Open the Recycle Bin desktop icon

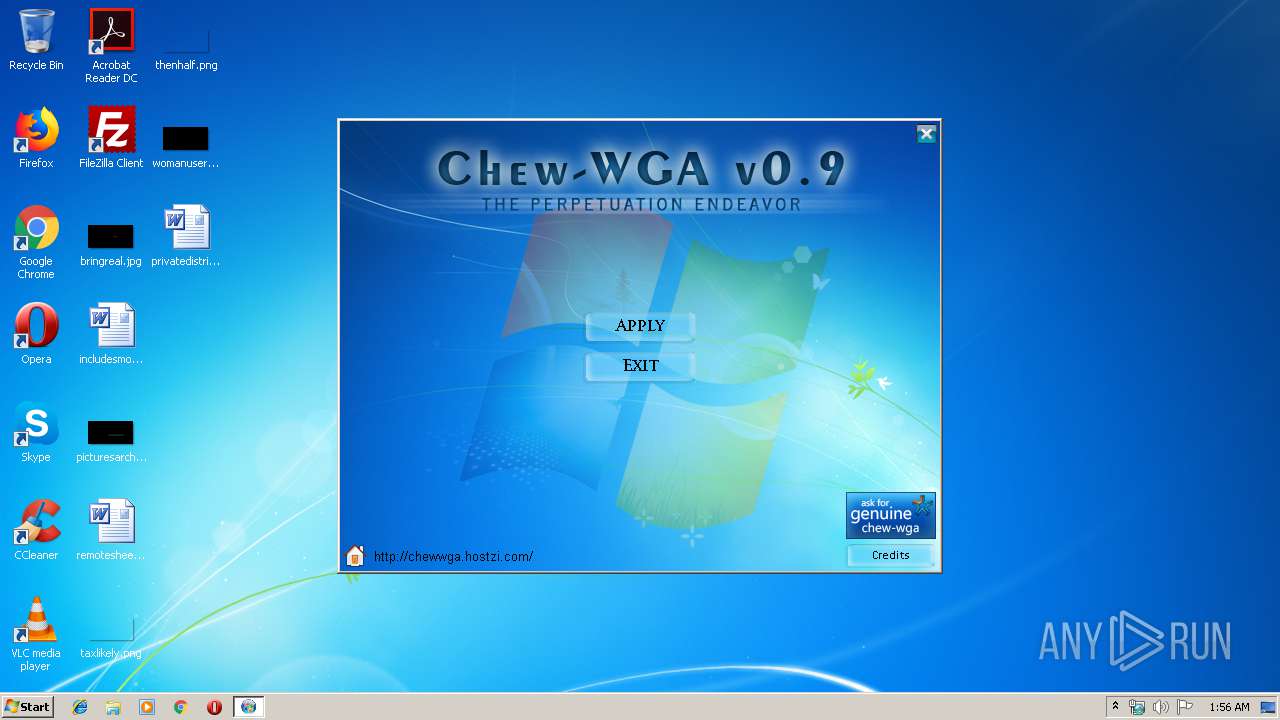(36, 40)
